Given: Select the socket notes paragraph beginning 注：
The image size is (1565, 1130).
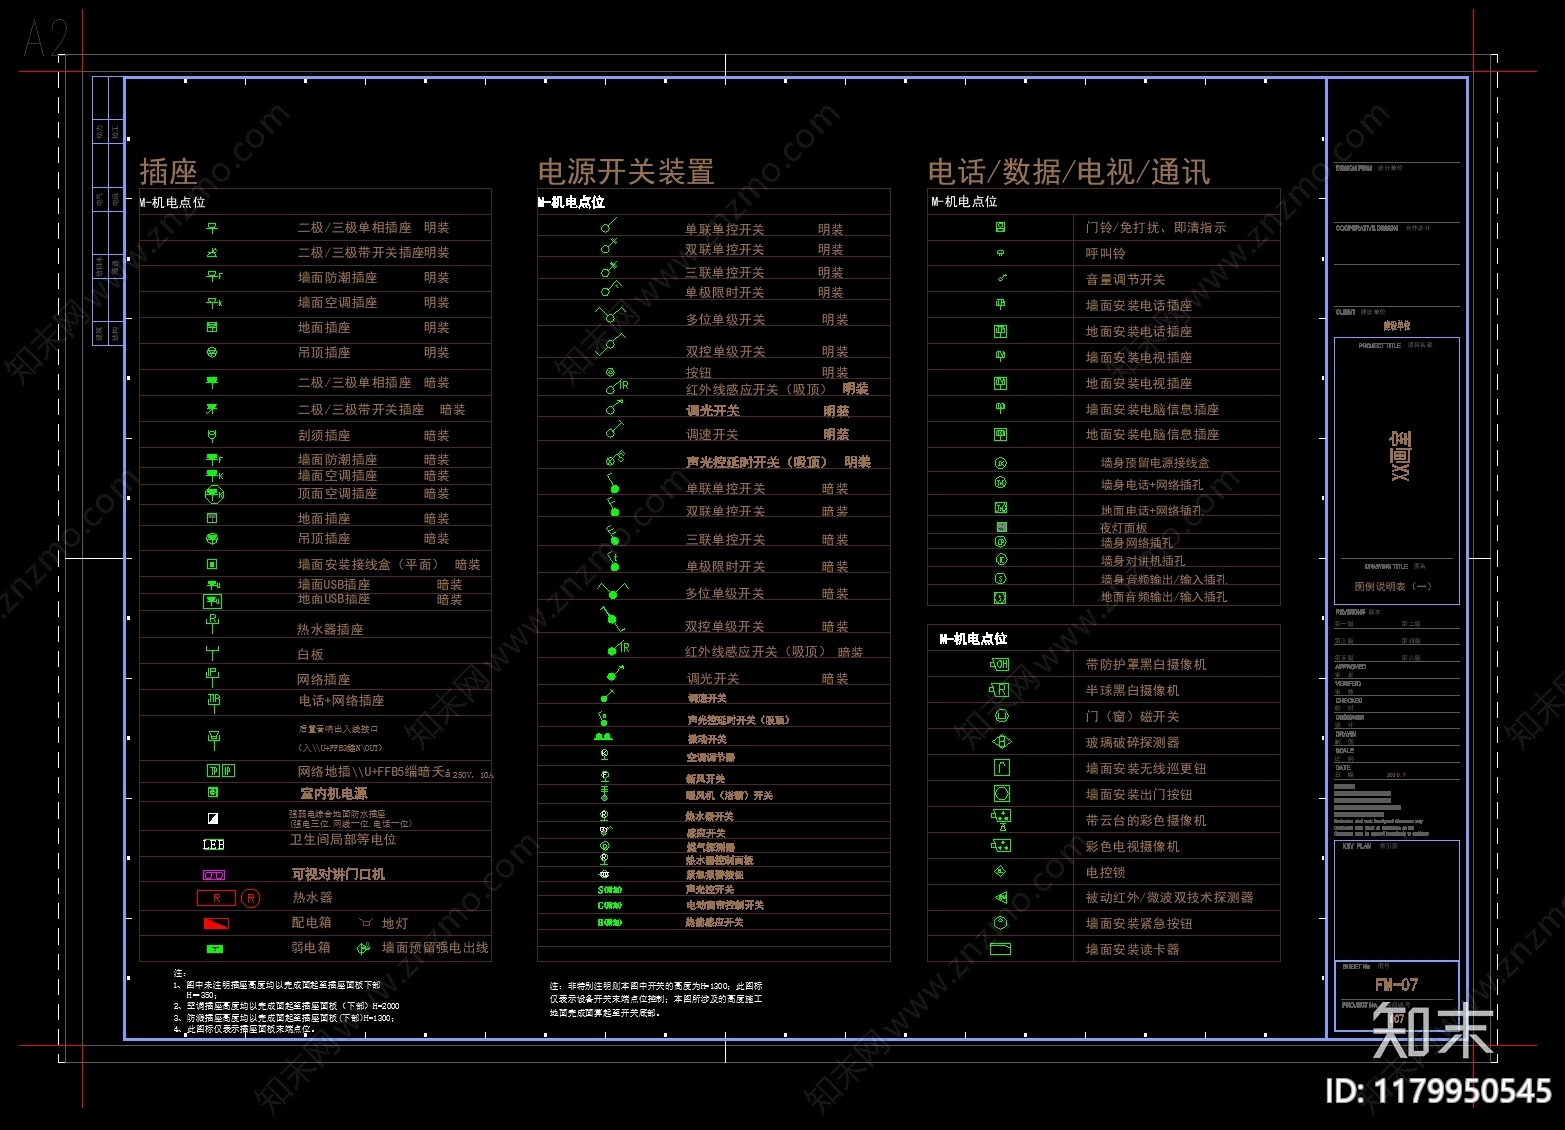Looking at the screenshot, I should pyautogui.click(x=286, y=1000).
